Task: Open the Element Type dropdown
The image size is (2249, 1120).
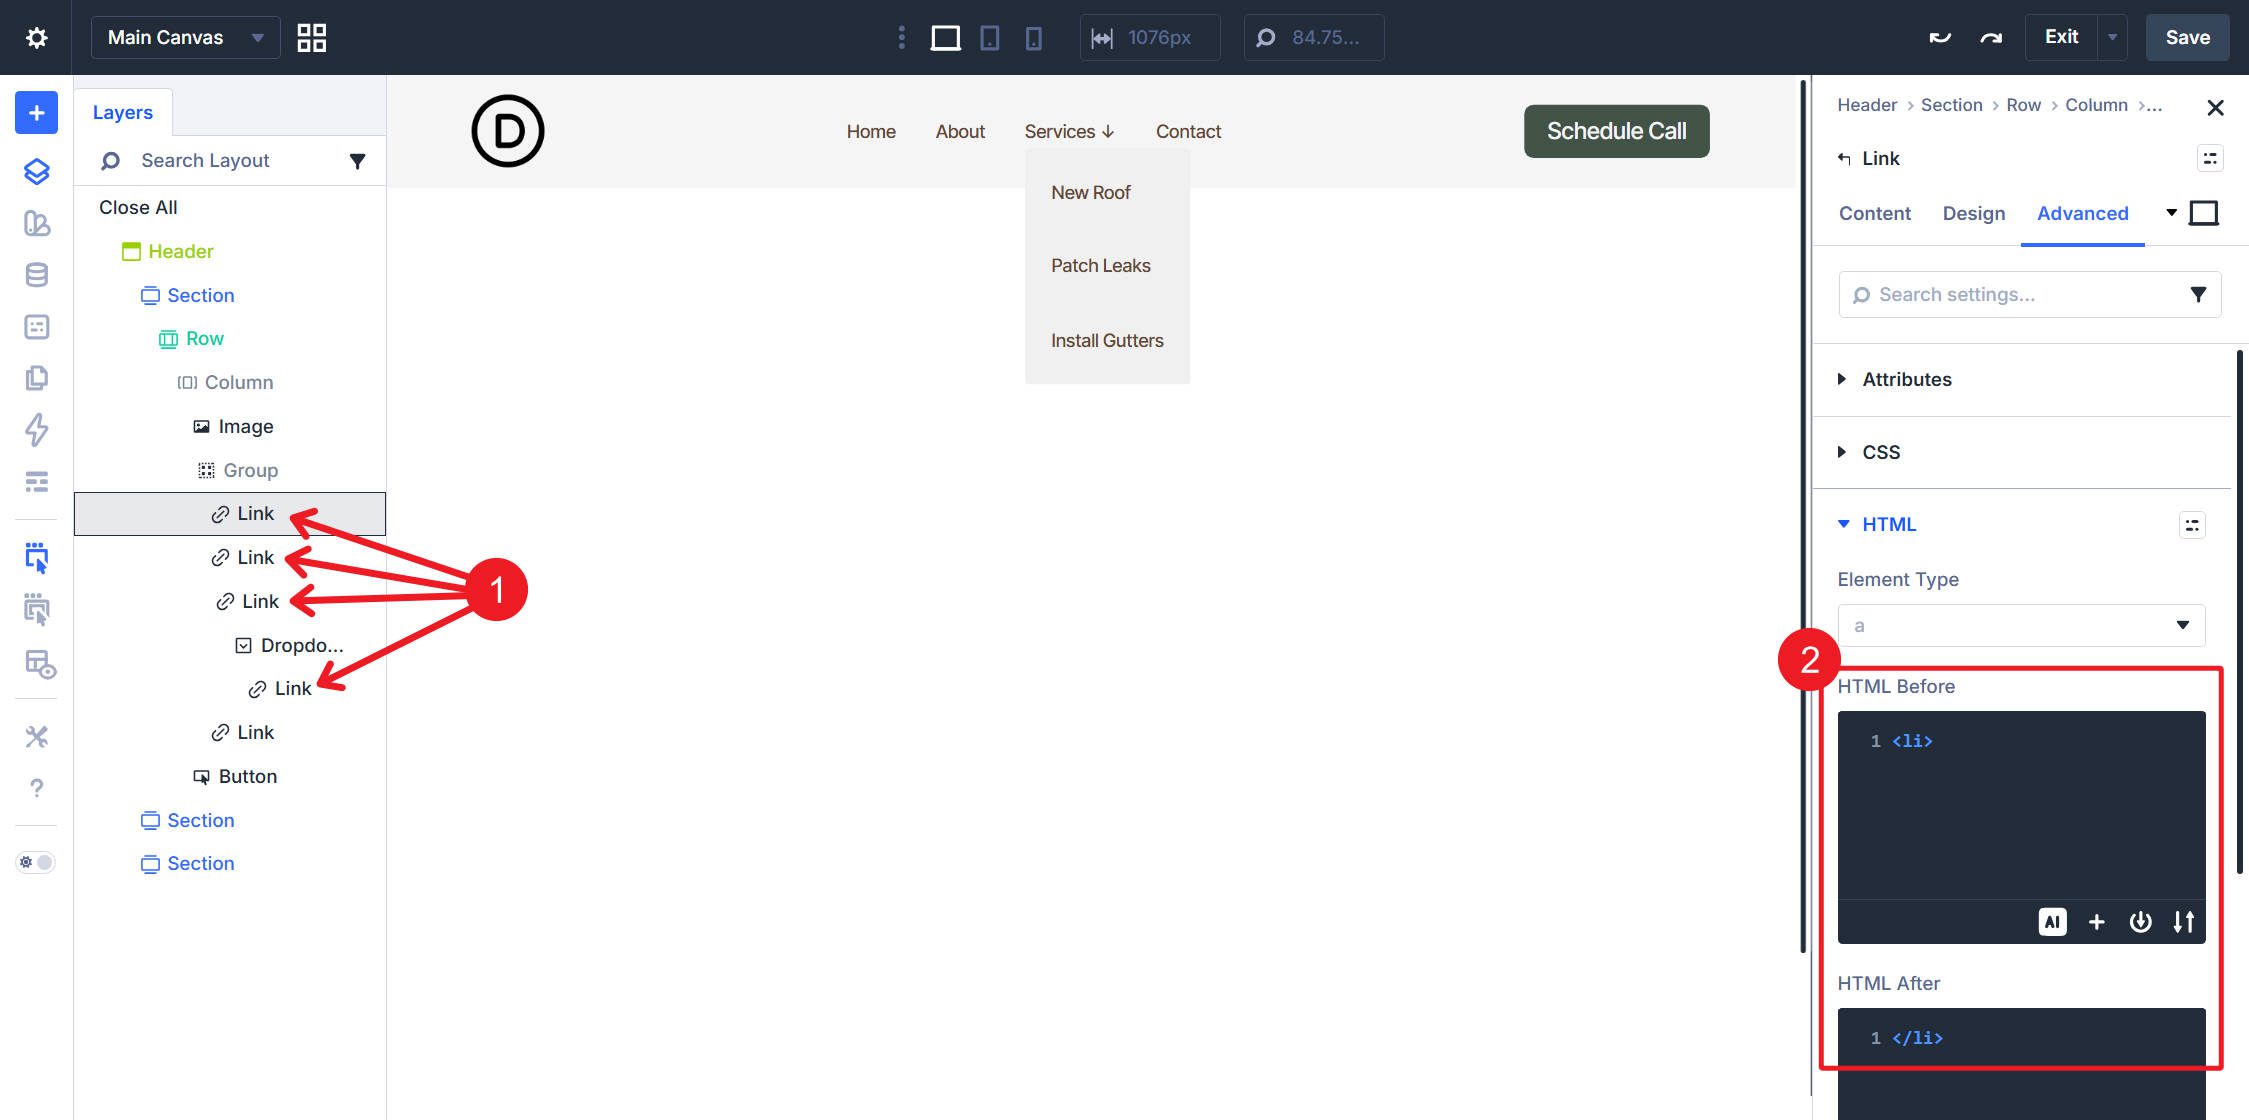Action: tap(2021, 624)
